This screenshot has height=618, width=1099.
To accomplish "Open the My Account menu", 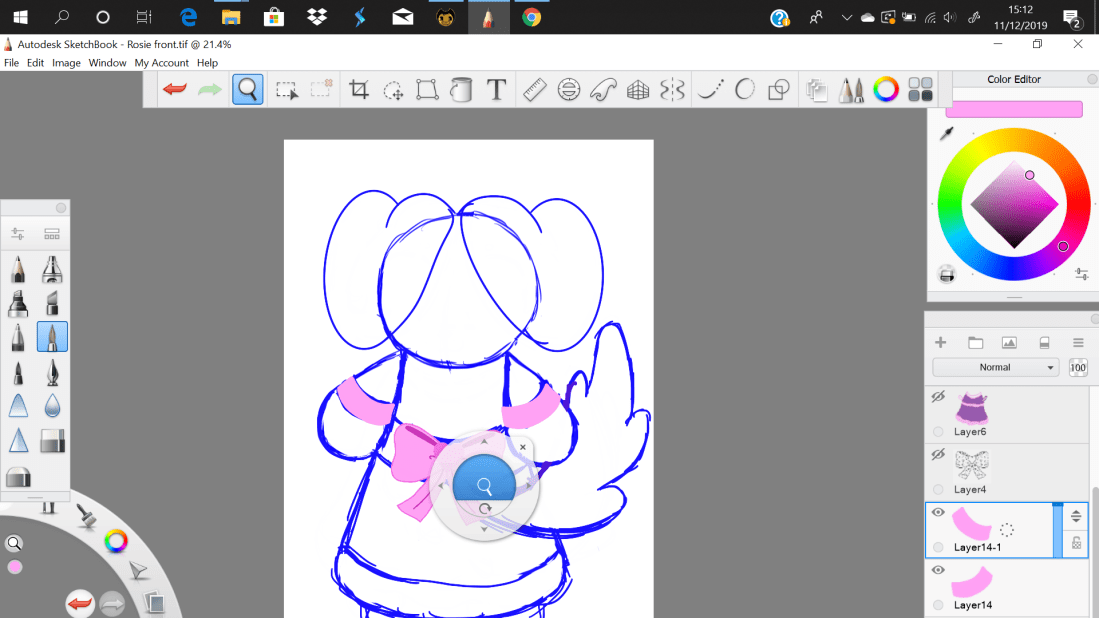I will click(x=162, y=63).
